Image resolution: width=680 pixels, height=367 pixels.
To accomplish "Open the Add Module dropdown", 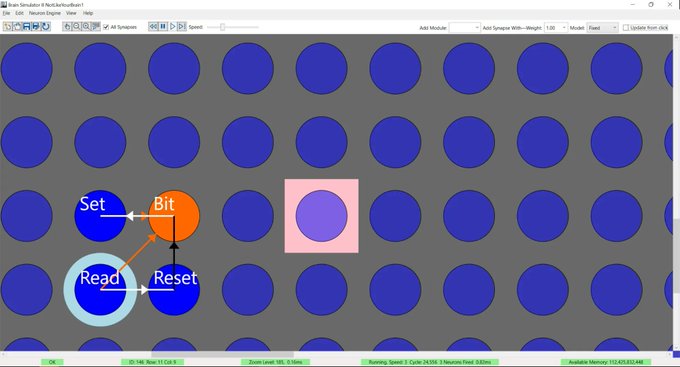I will click(x=464, y=27).
